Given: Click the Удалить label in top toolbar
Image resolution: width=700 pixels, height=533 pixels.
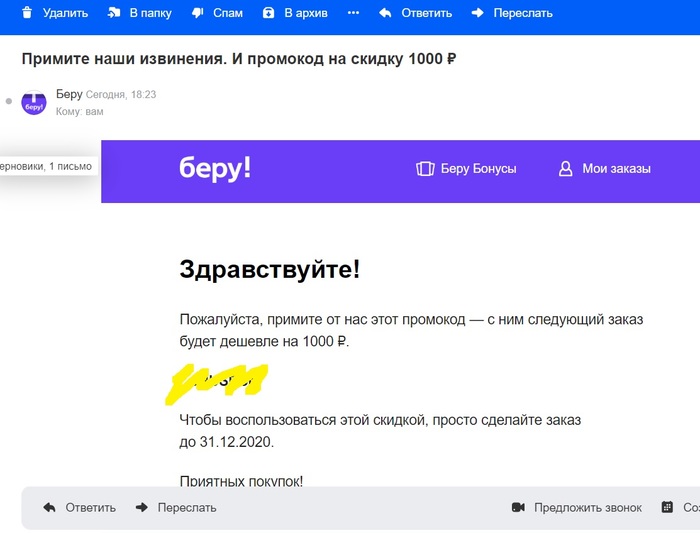Looking at the screenshot, I should click(x=65, y=13).
